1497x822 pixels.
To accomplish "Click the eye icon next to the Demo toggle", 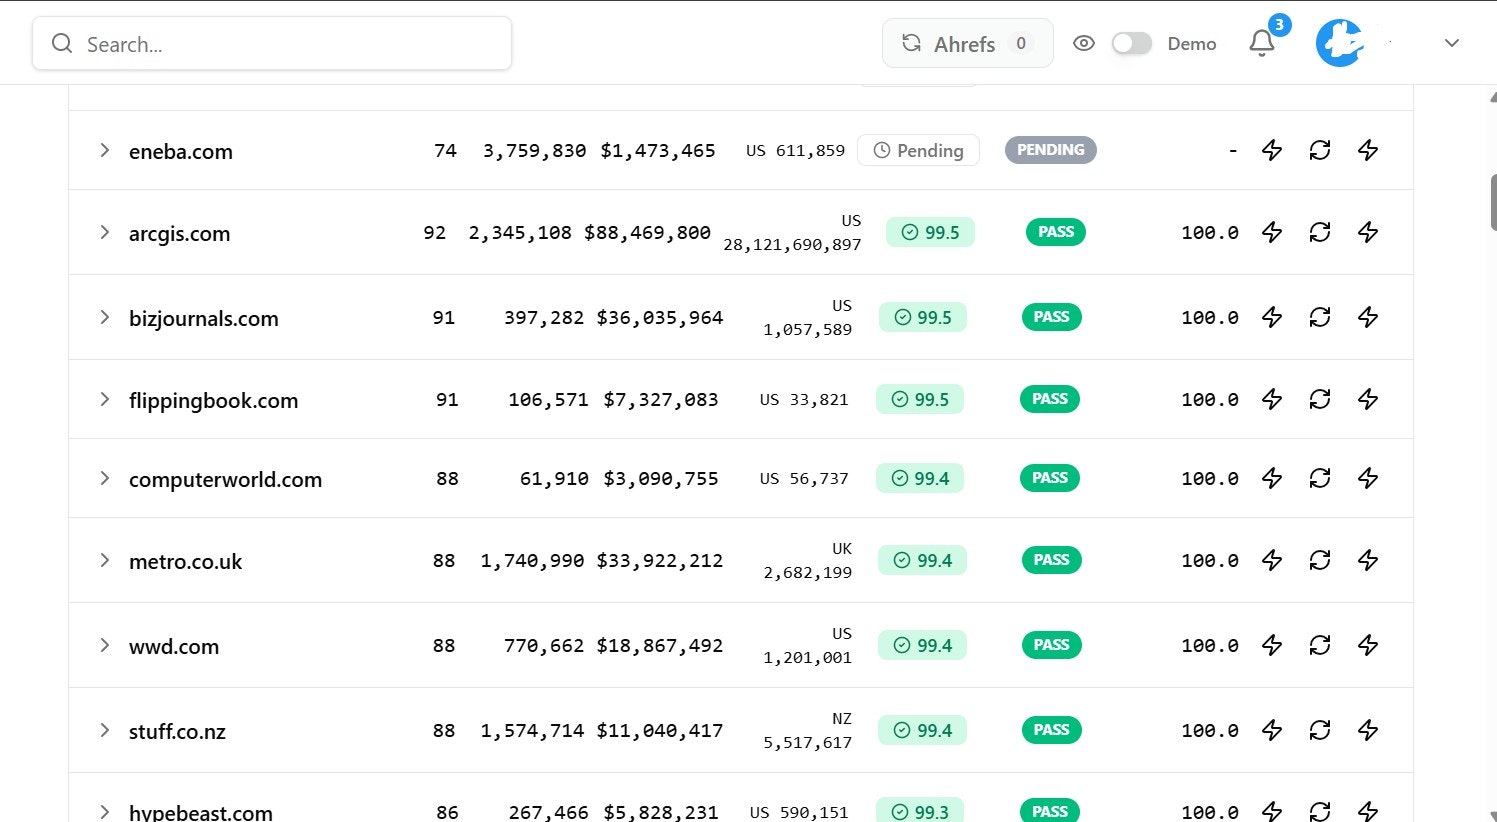I will pyautogui.click(x=1084, y=43).
